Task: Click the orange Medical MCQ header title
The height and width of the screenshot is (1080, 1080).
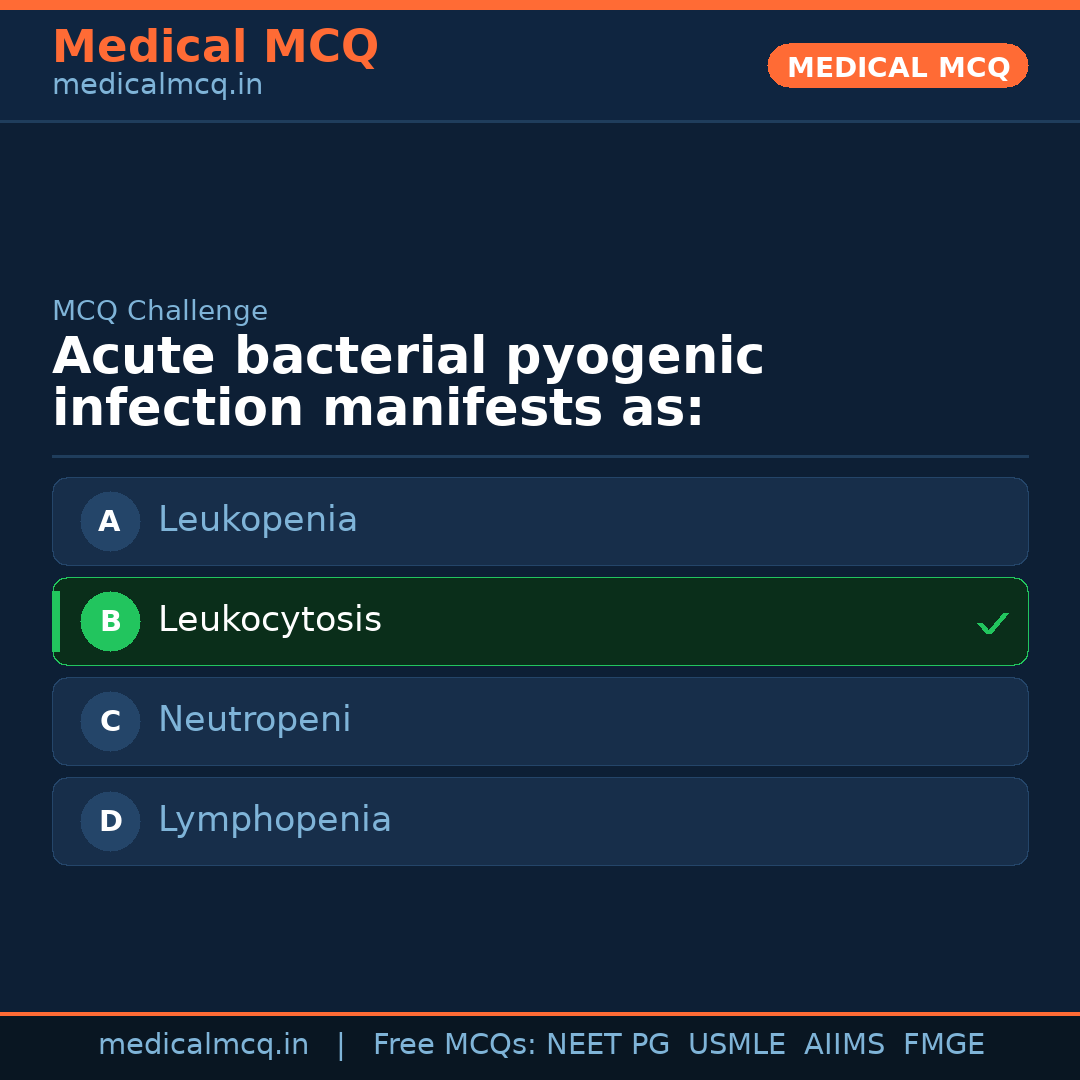Action: [x=215, y=47]
